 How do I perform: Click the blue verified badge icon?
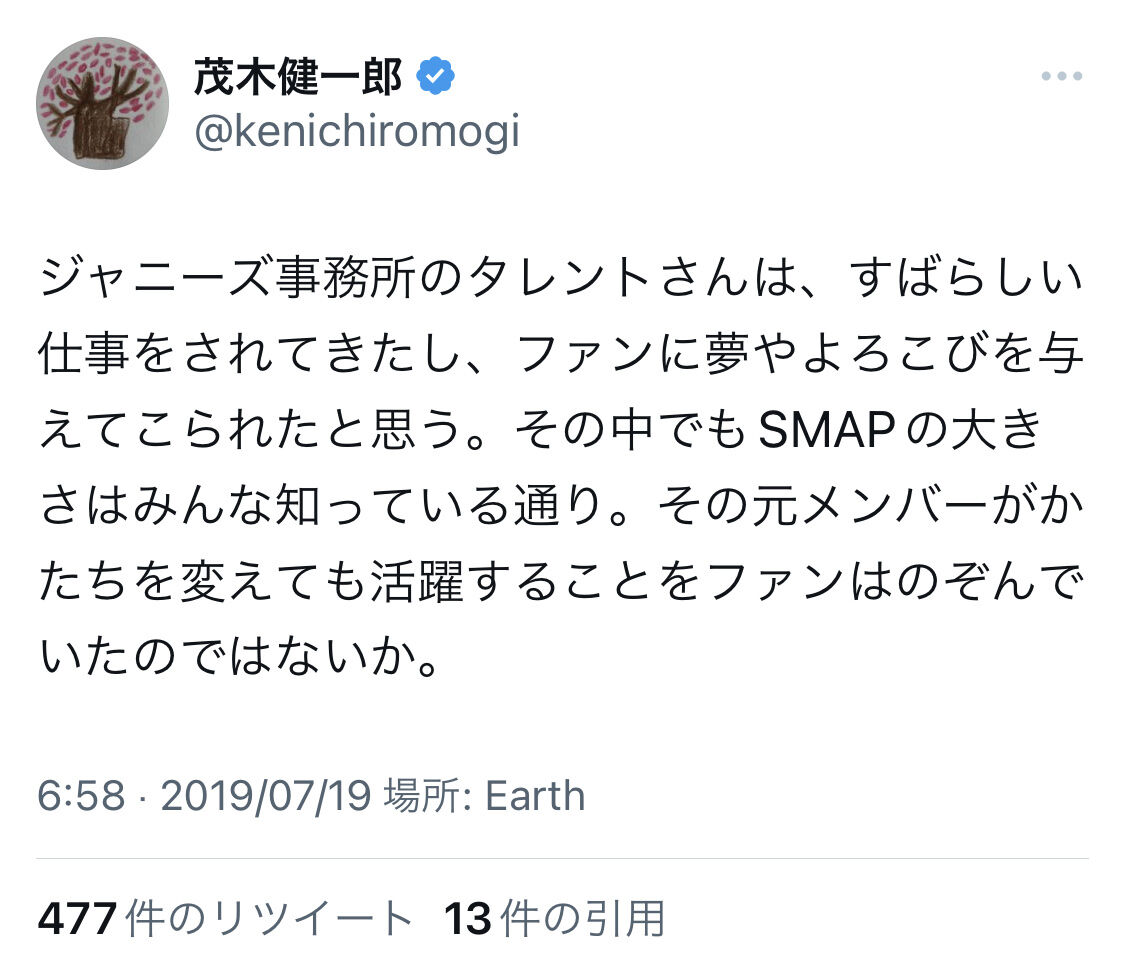(x=436, y=77)
